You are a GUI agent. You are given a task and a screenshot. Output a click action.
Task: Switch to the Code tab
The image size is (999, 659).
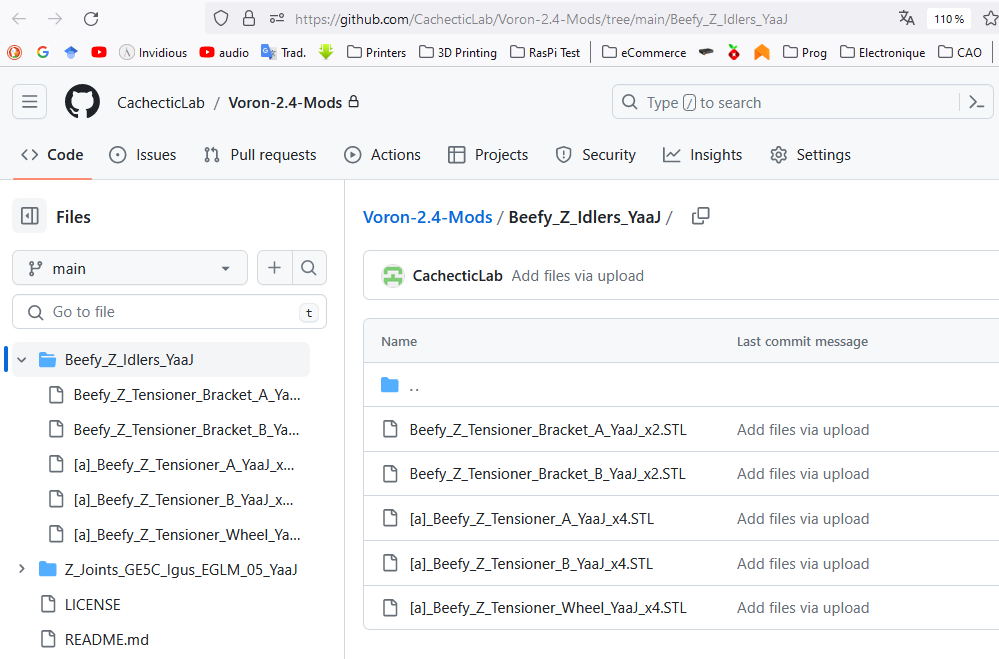tap(52, 155)
